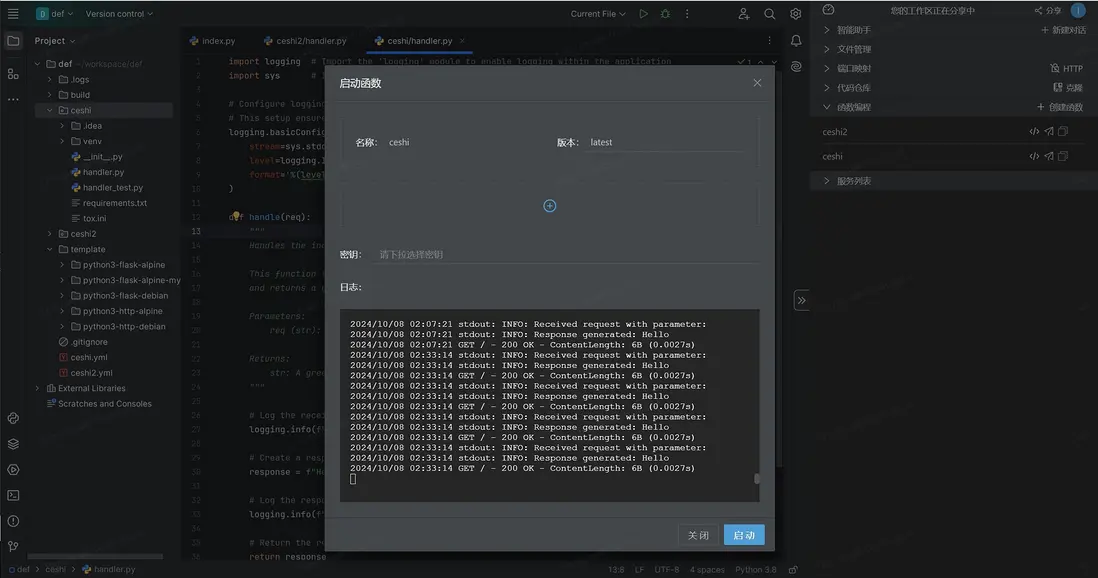The height and width of the screenshot is (578, 1098).
Task: Expand External Libraries node
Action: click(38, 388)
